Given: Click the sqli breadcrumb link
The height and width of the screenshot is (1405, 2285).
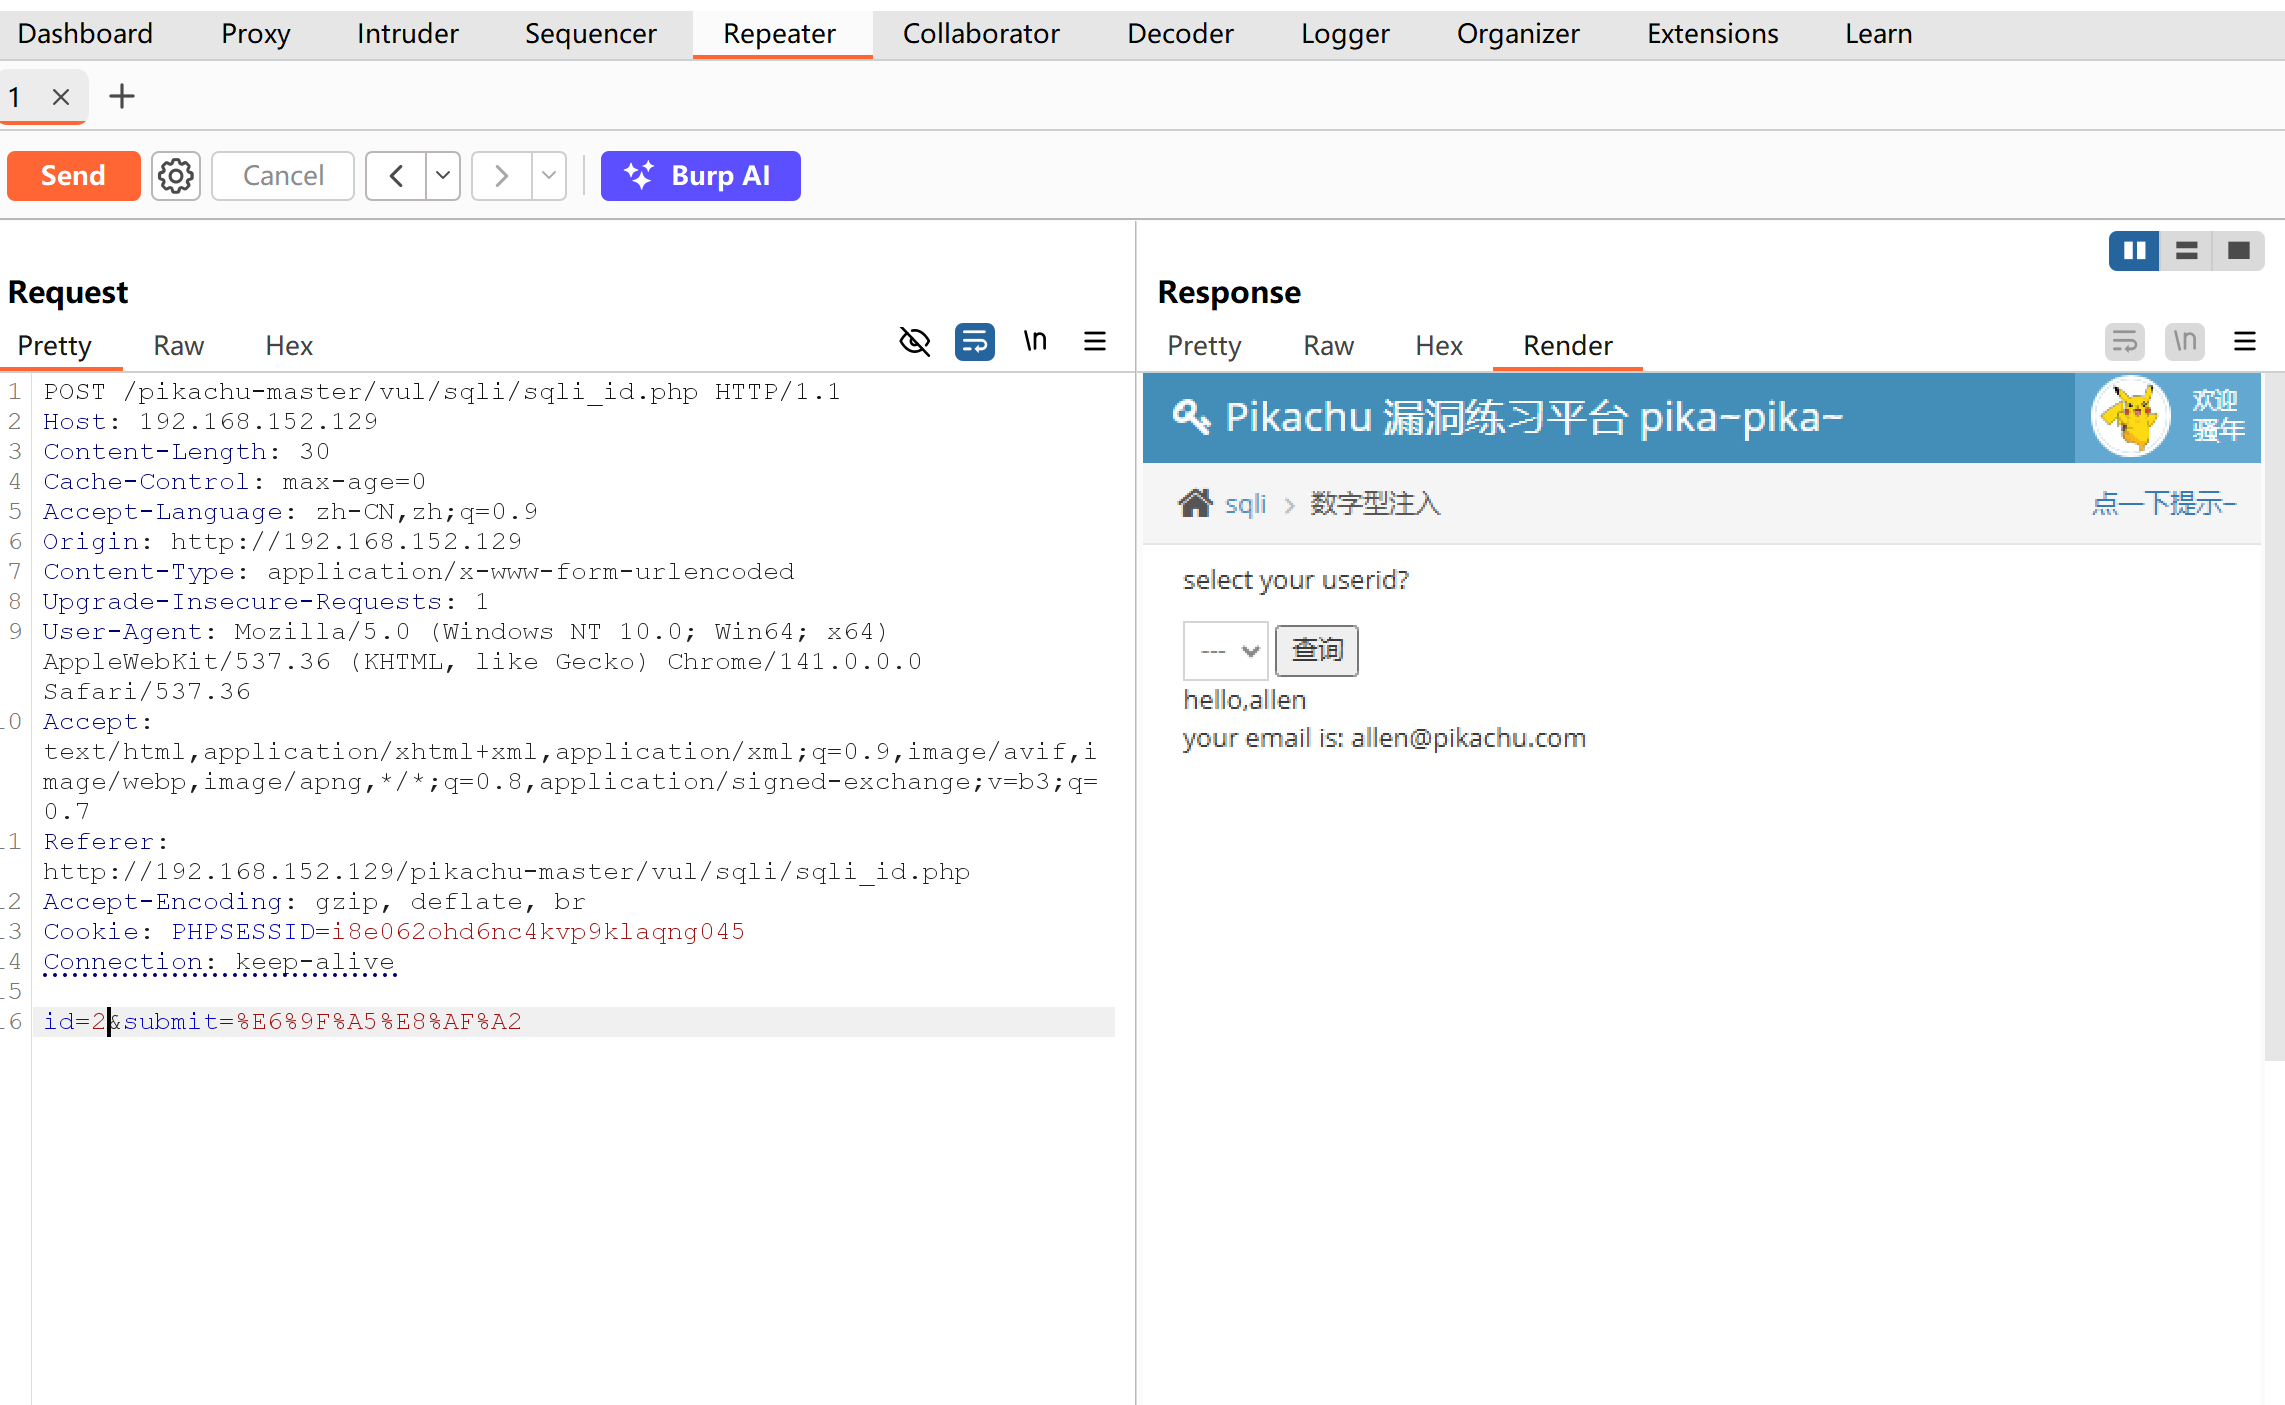Looking at the screenshot, I should coord(1245,504).
